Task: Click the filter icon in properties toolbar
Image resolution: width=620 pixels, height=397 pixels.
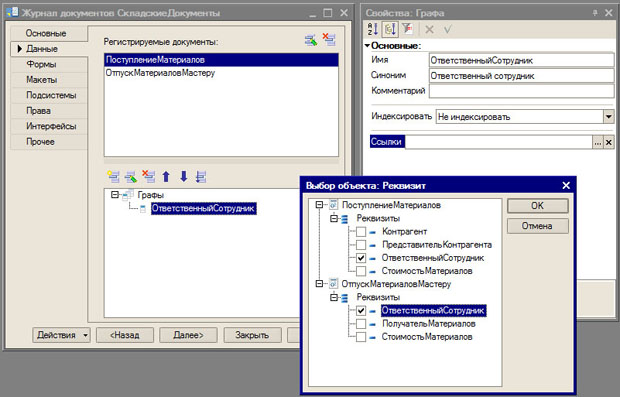Action: click(407, 29)
